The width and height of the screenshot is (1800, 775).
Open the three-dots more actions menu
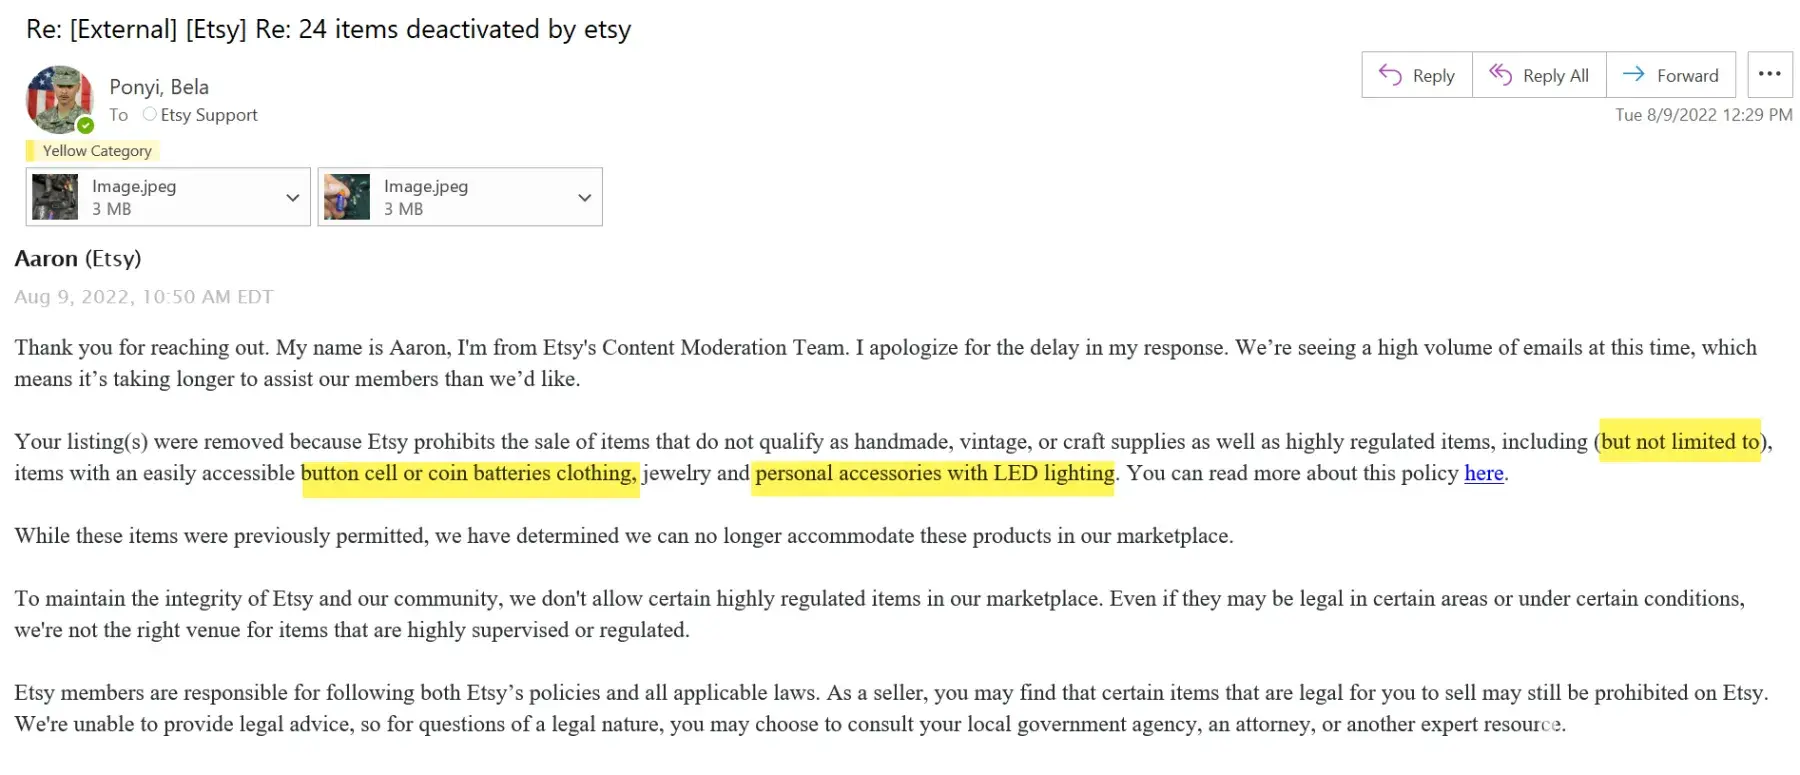tap(1769, 74)
